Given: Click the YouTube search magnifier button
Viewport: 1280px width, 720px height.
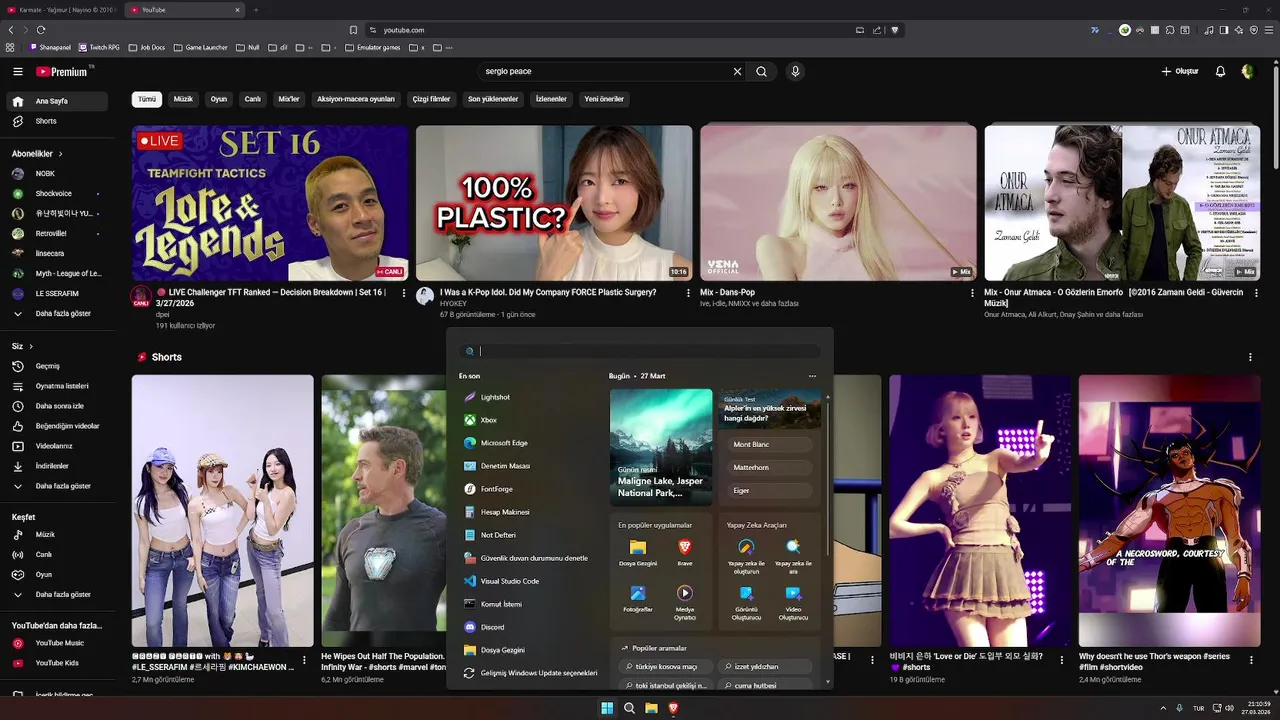Looking at the screenshot, I should (x=762, y=72).
